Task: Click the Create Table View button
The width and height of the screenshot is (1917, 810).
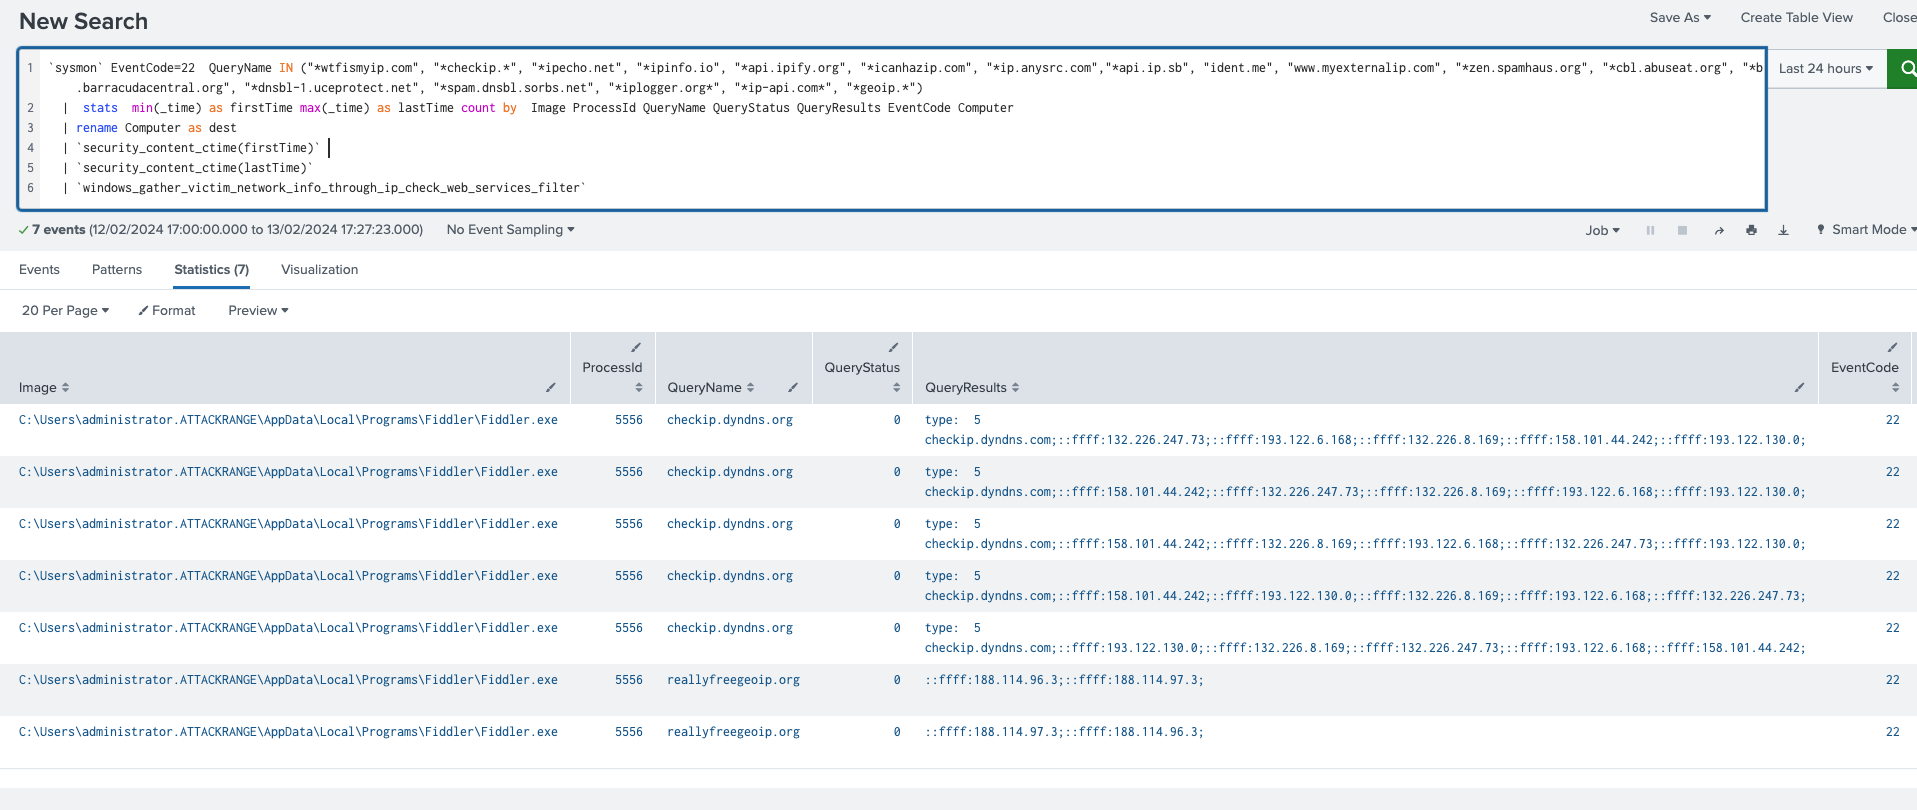Action: (1796, 17)
